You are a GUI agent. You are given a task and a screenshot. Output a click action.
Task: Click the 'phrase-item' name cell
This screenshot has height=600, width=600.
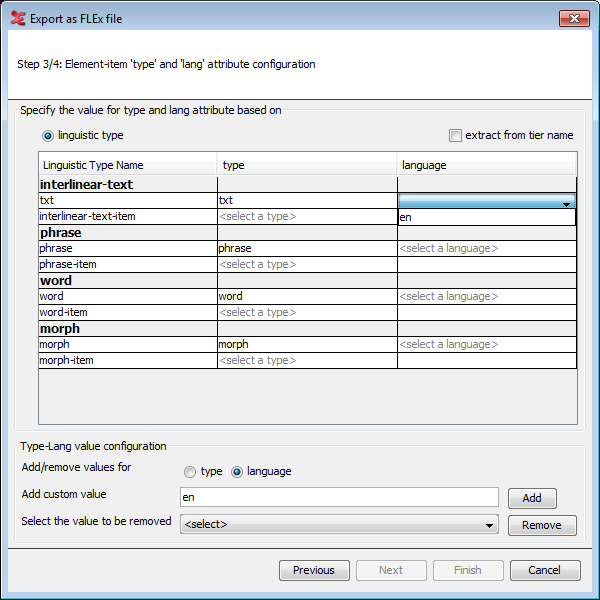coord(128,265)
